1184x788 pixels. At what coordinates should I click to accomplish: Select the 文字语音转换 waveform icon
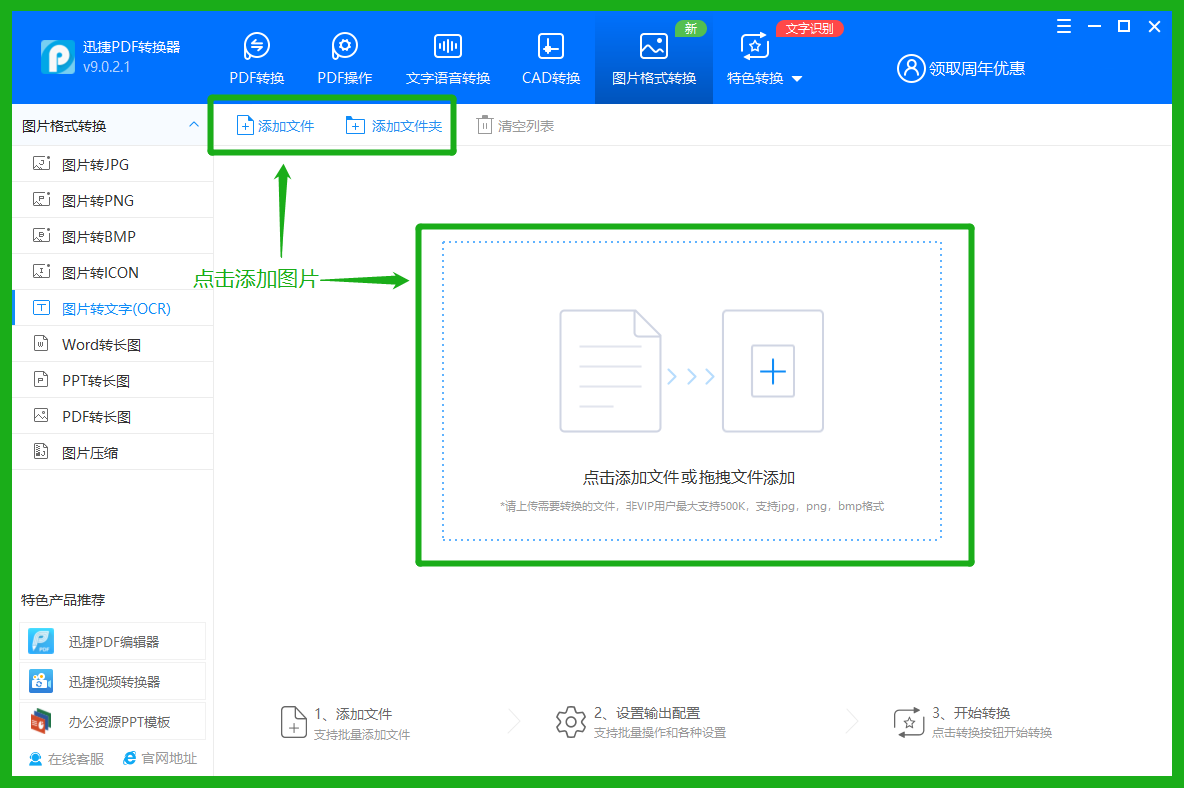(x=448, y=46)
